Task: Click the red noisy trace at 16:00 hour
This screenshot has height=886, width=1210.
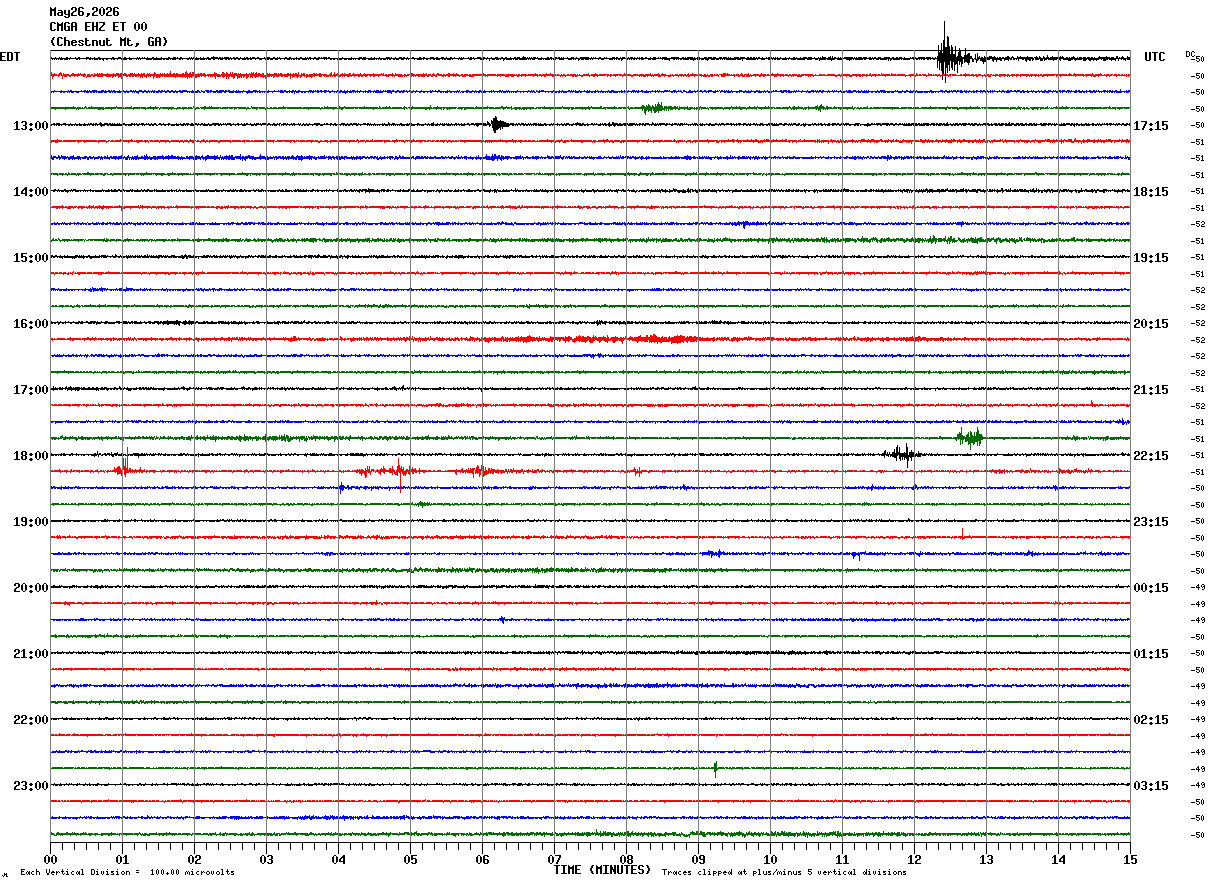Action: pos(590,339)
